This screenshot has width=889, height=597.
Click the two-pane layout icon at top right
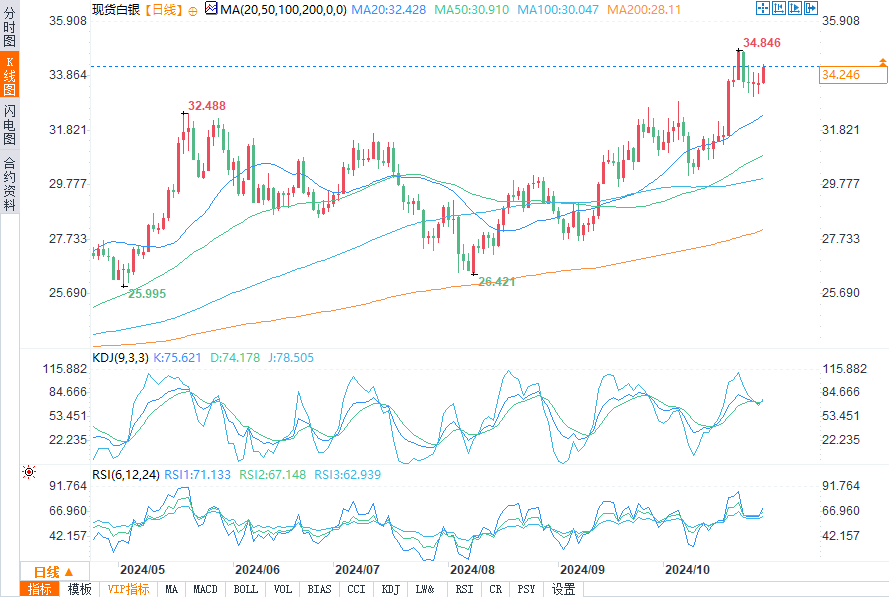(x=778, y=8)
